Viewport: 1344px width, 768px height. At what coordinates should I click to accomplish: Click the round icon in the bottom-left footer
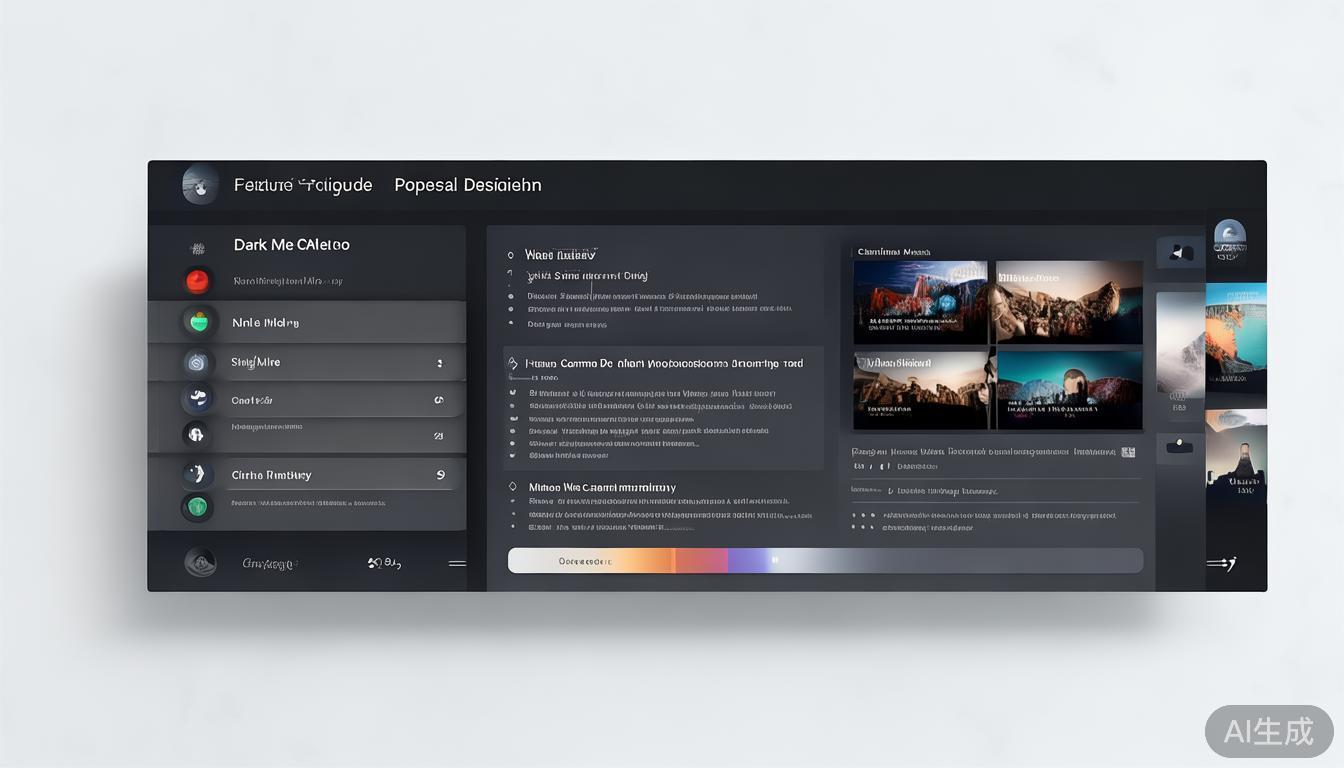[x=200, y=562]
